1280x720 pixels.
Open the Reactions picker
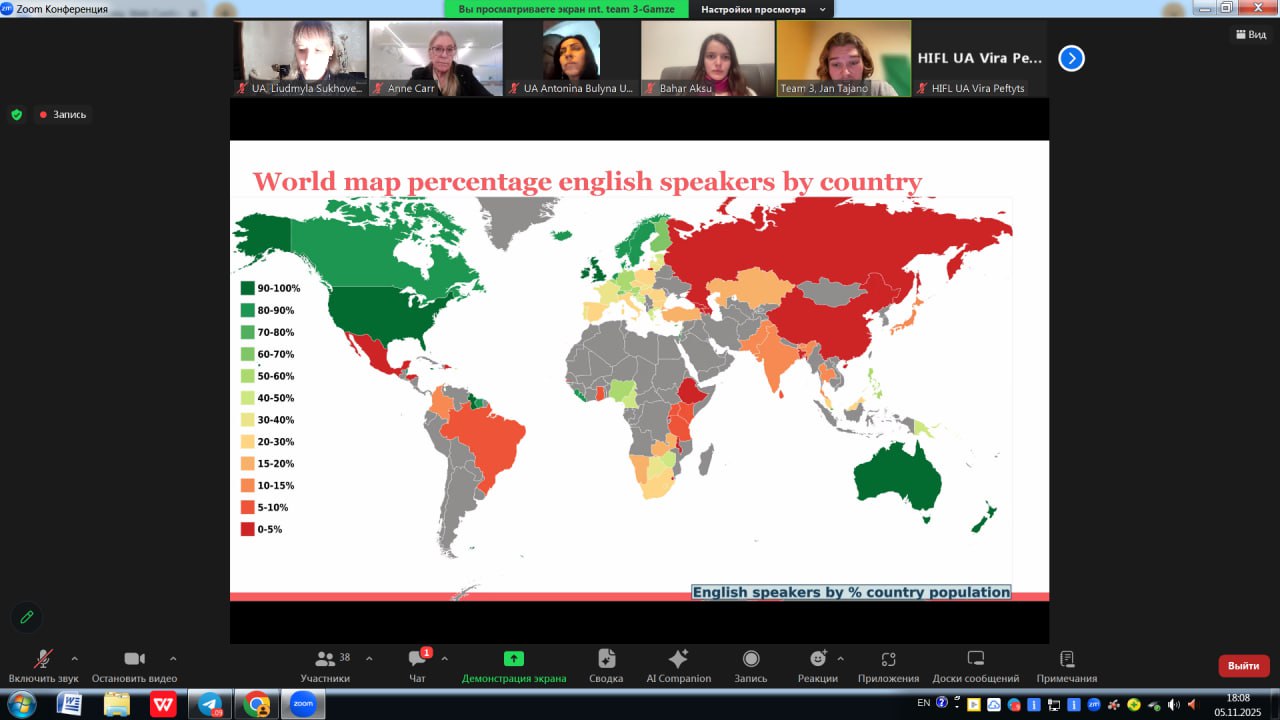point(818,665)
